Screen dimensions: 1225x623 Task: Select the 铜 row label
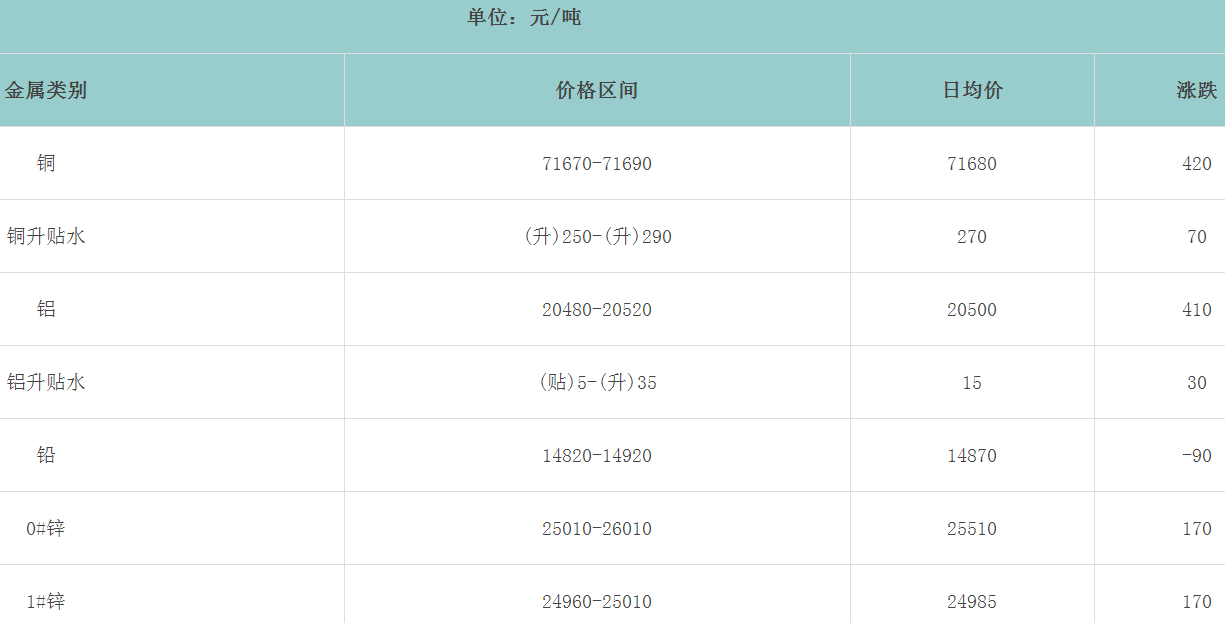coord(46,163)
